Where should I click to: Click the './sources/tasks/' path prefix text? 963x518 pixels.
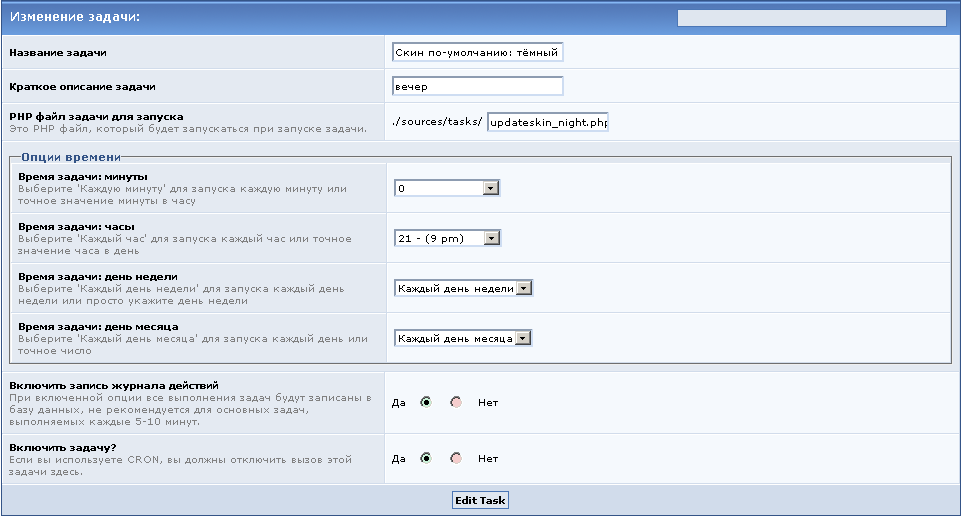click(437, 122)
